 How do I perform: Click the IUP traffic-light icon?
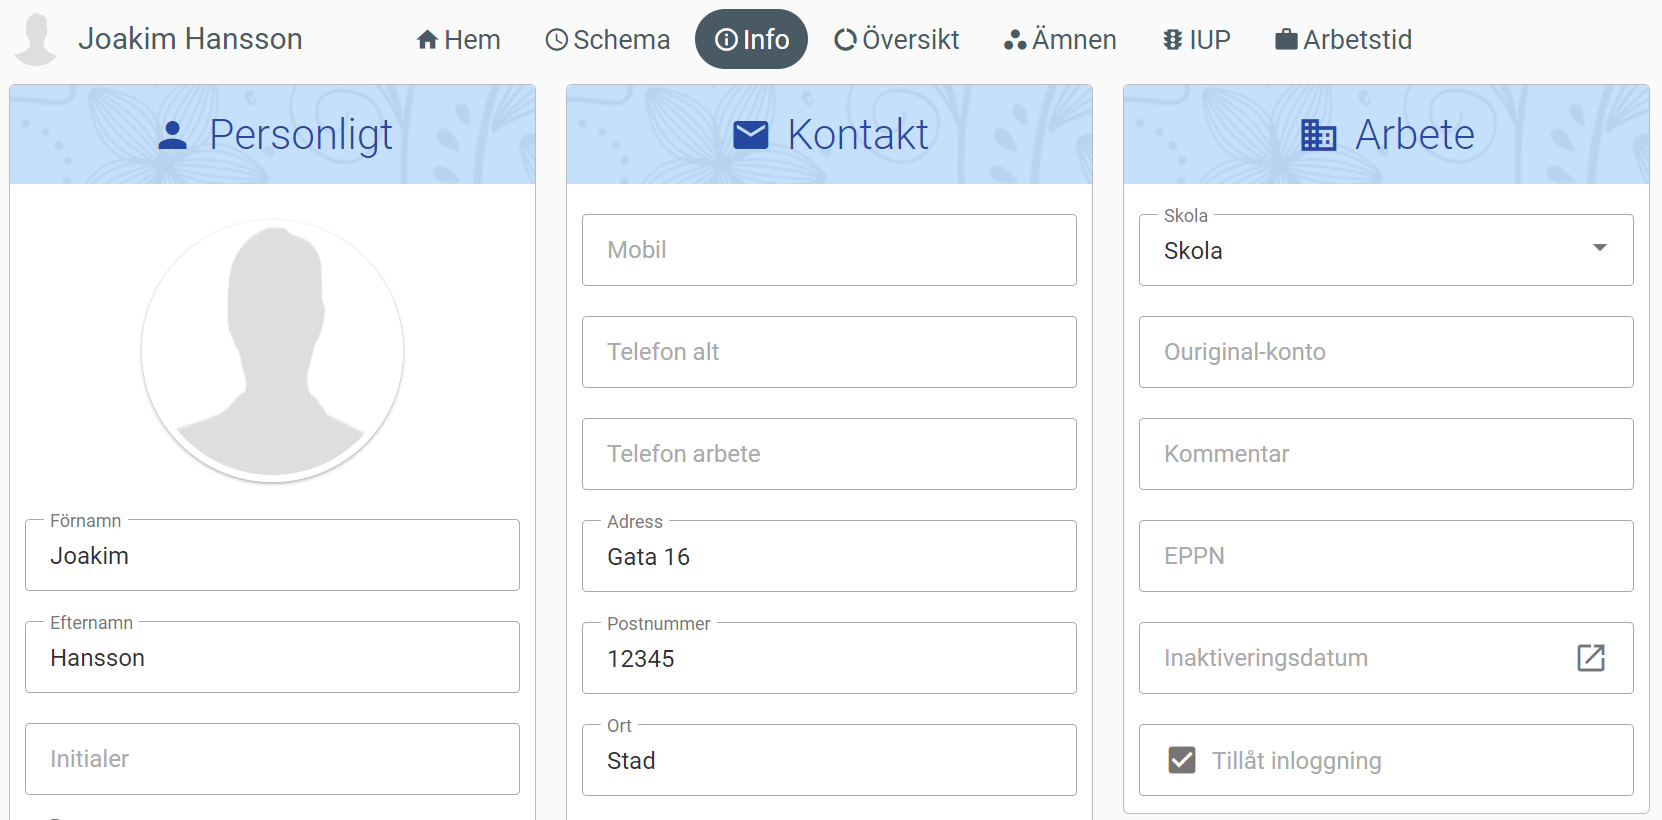1173,40
